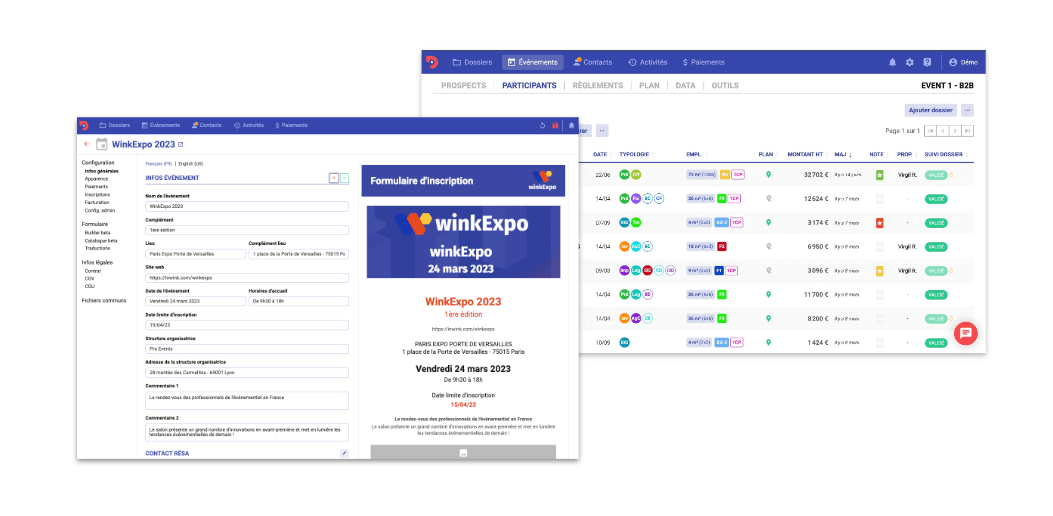1053x516 pixels.
Task: Click the Site web input field
Action: 247,277
